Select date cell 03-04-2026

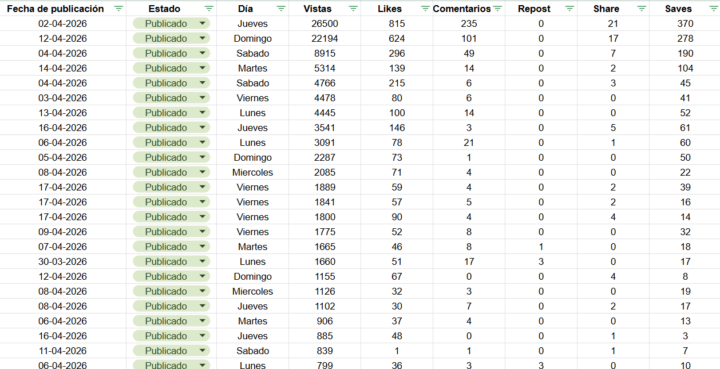tap(63, 98)
